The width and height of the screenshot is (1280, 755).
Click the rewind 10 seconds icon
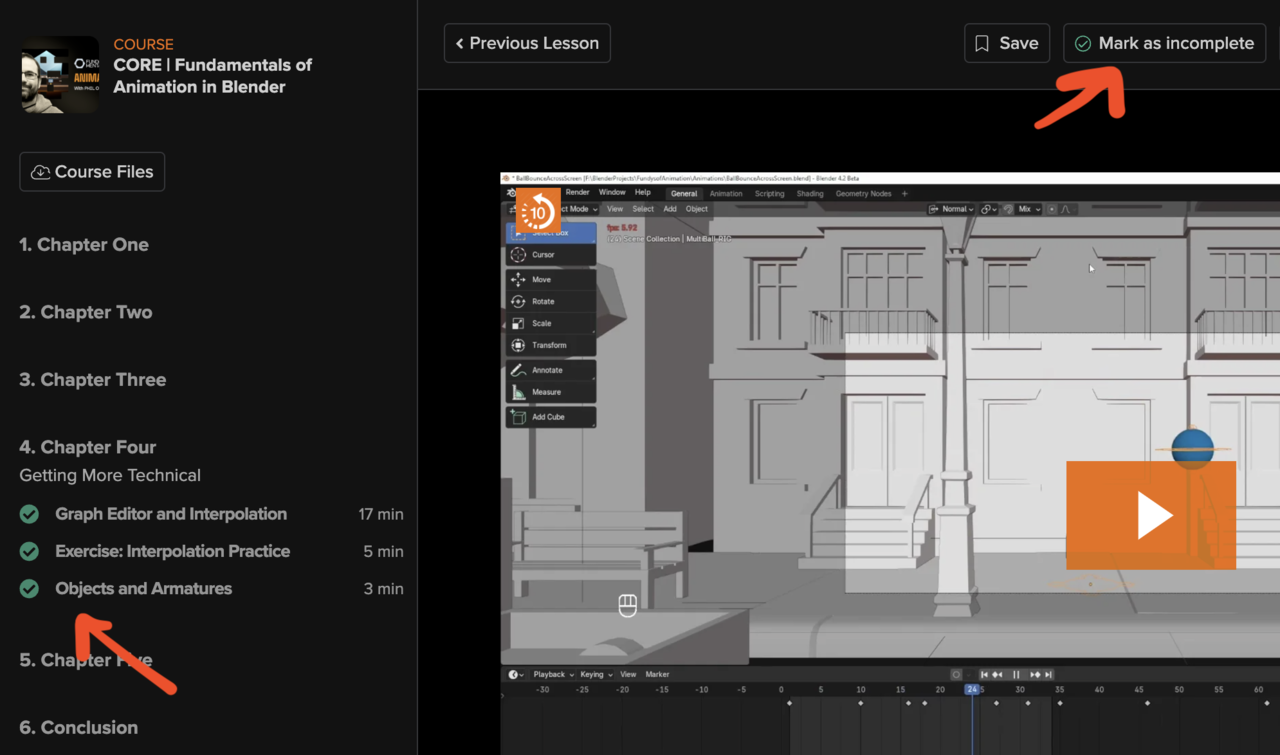tap(537, 211)
